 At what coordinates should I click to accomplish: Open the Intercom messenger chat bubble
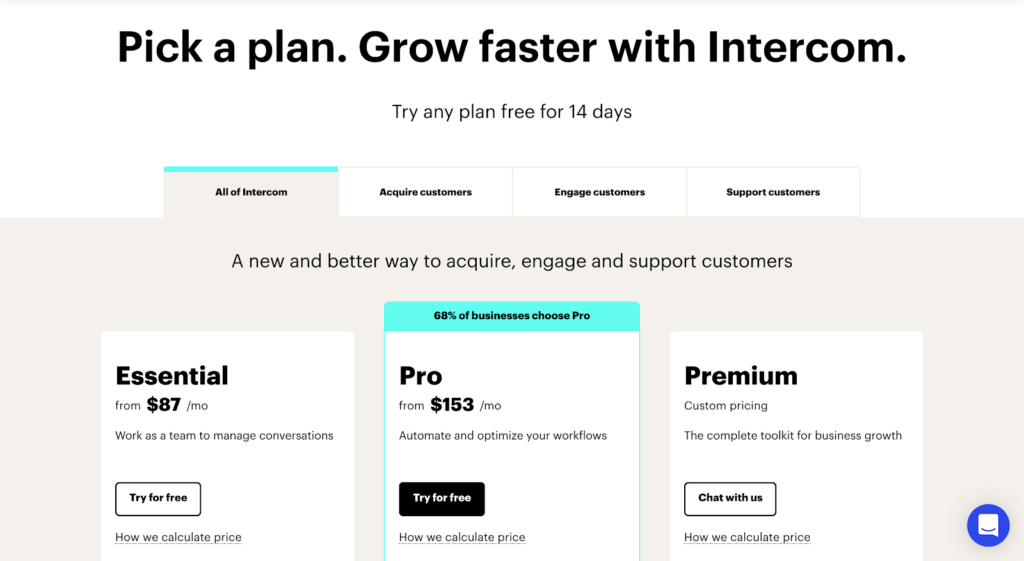[x=988, y=525]
